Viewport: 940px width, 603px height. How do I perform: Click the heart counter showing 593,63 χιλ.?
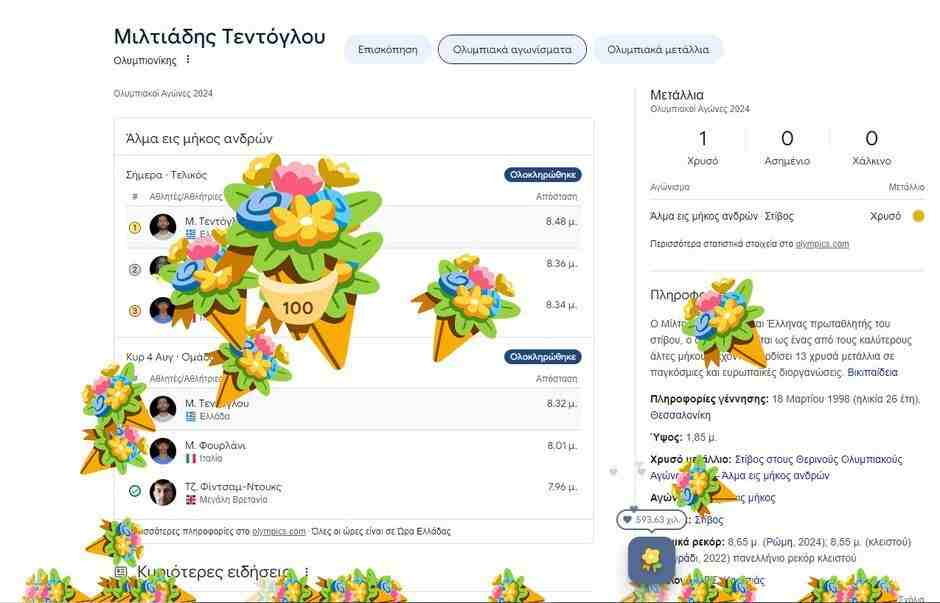[x=651, y=520]
